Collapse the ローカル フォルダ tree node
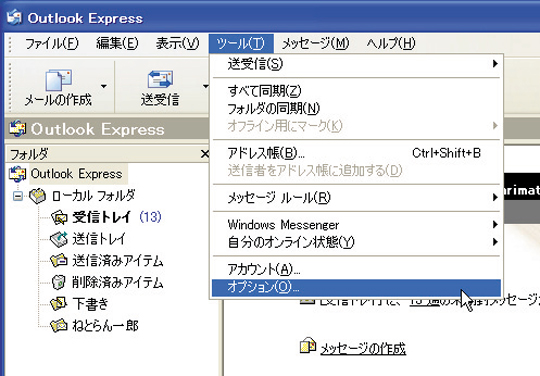The width and height of the screenshot is (540, 376). tap(18, 196)
